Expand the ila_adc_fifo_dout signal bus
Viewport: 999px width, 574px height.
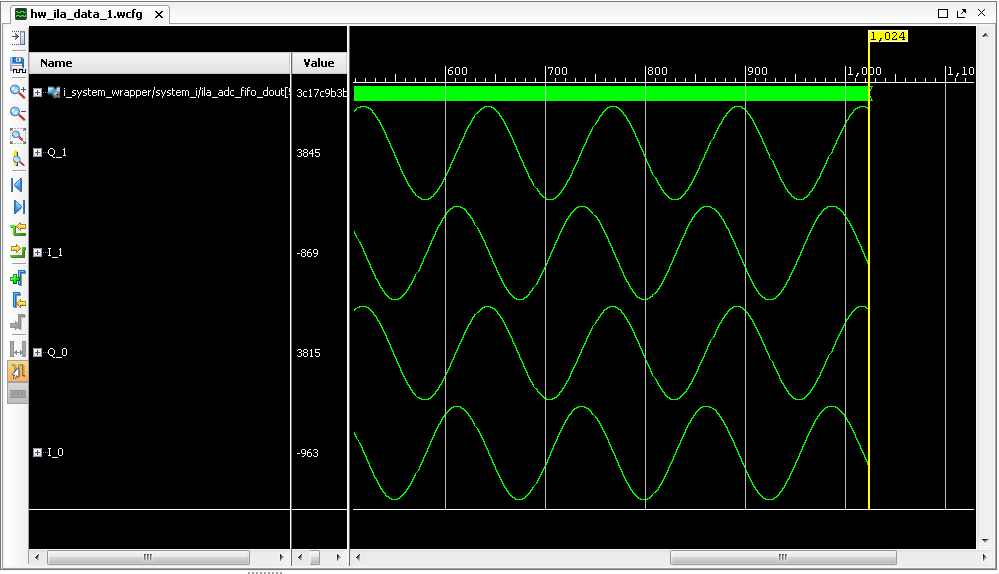pyautogui.click(x=38, y=92)
